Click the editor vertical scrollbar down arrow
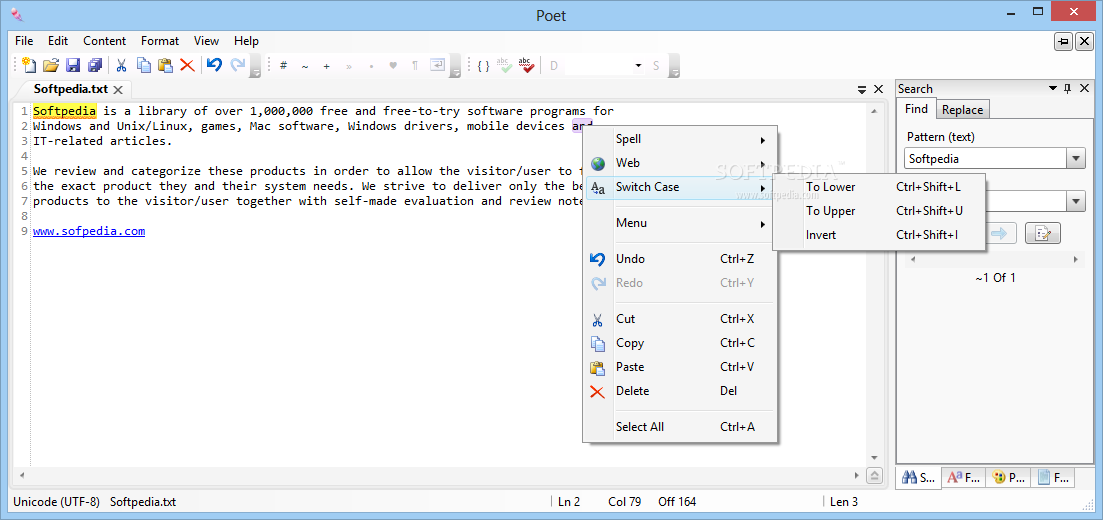 [x=874, y=457]
